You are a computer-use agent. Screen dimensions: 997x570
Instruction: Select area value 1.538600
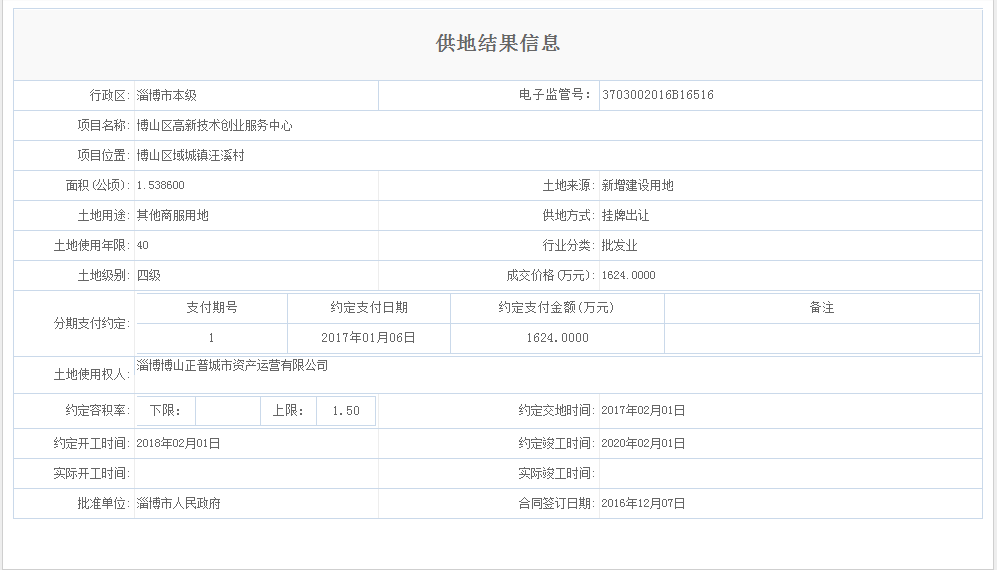tap(160, 185)
